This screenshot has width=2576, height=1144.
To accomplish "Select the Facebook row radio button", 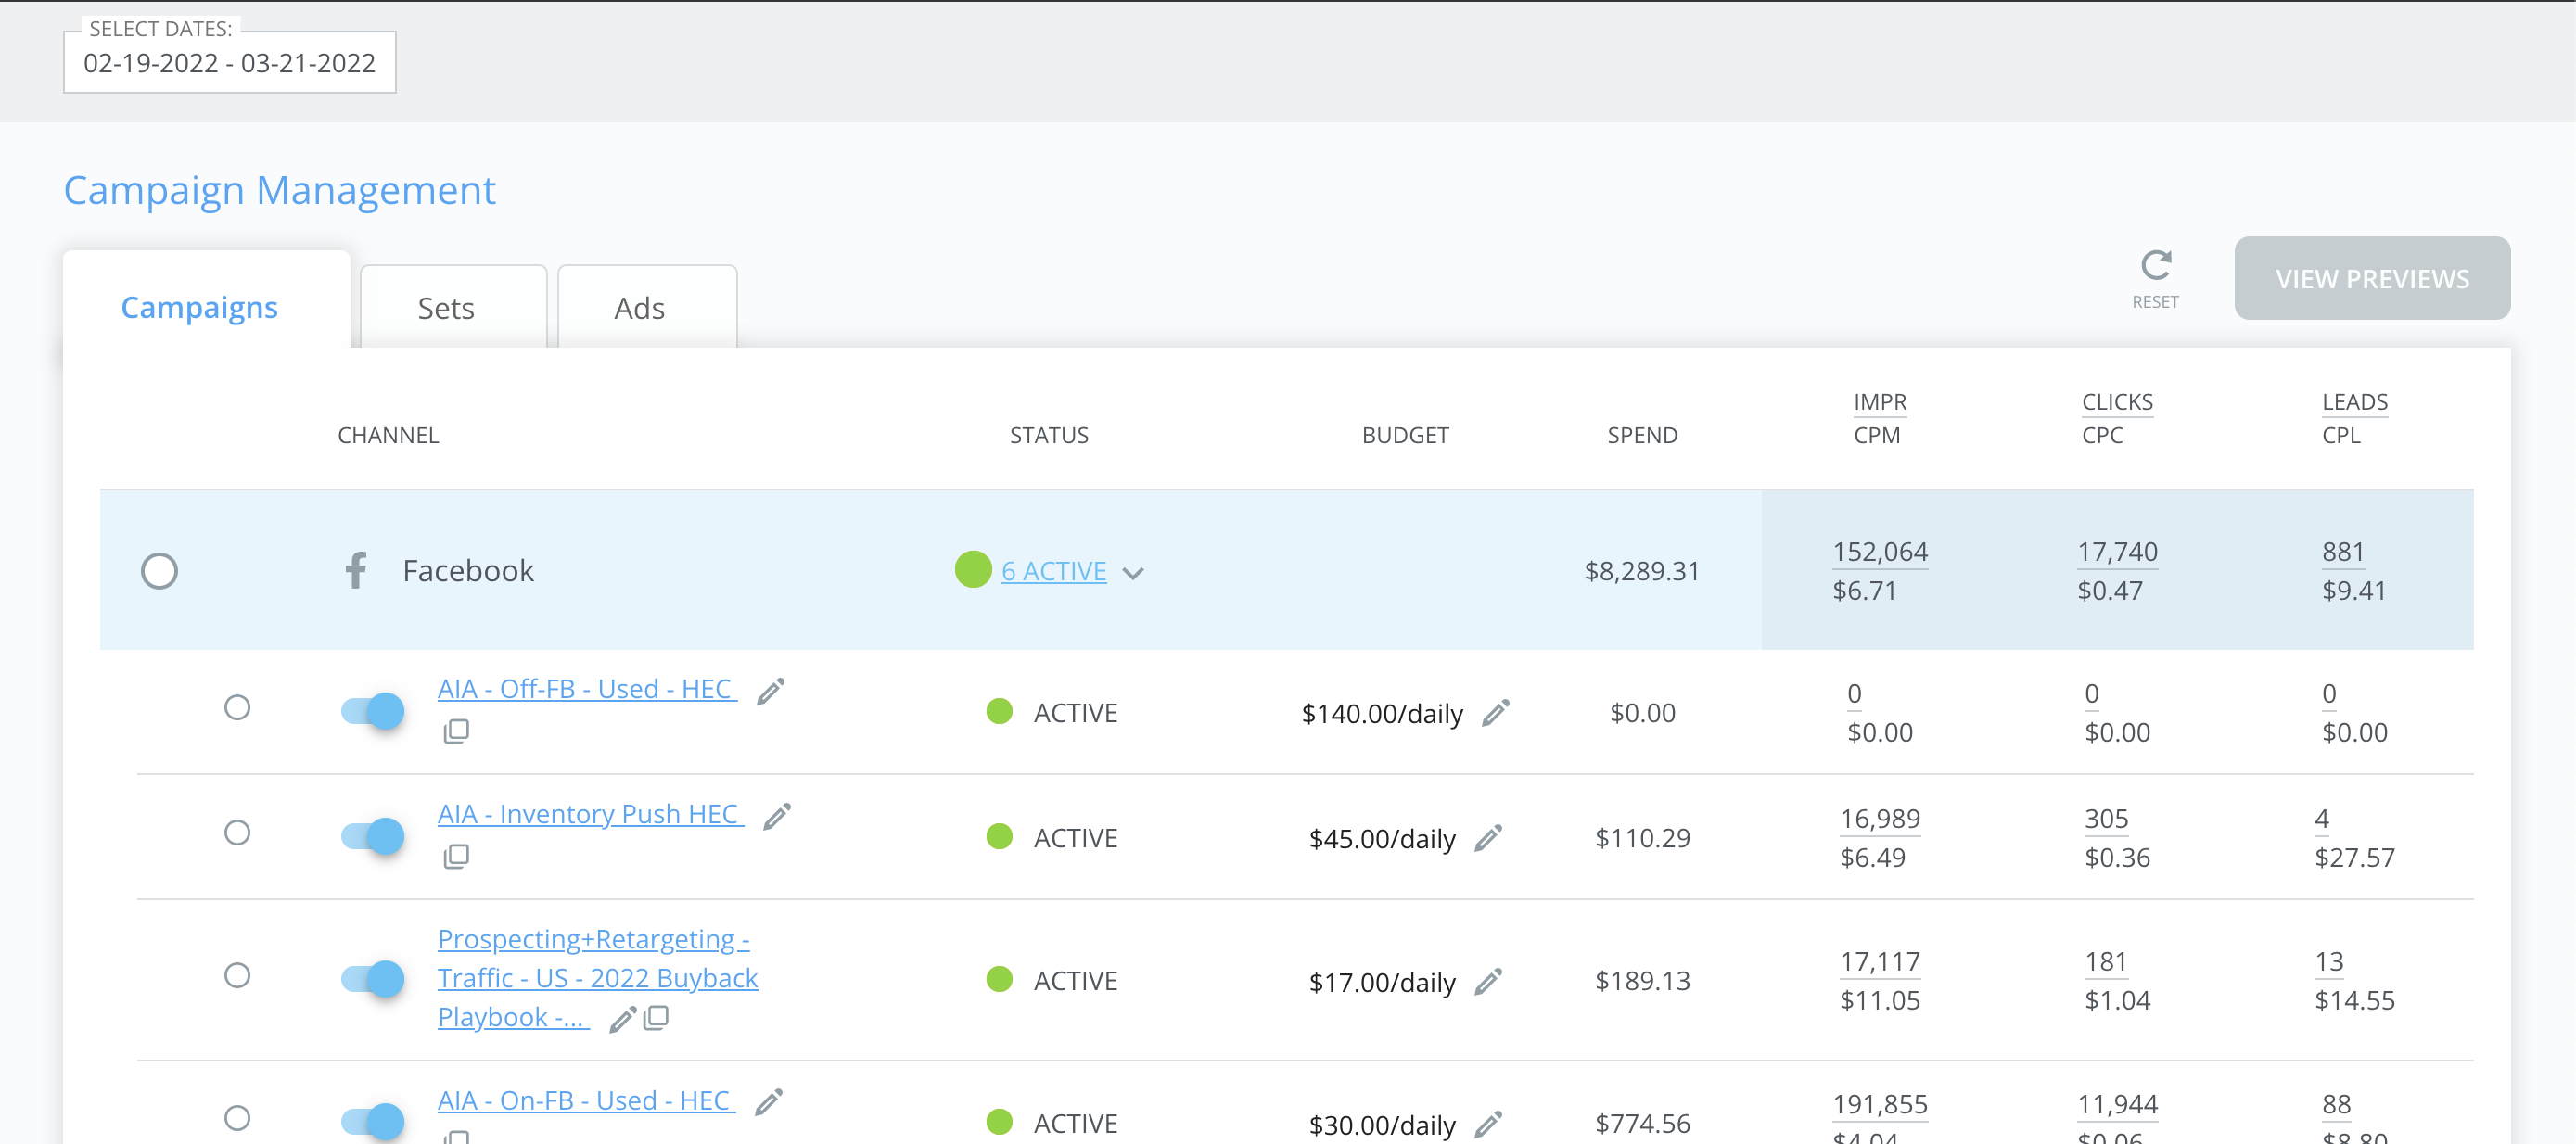I will [x=159, y=570].
